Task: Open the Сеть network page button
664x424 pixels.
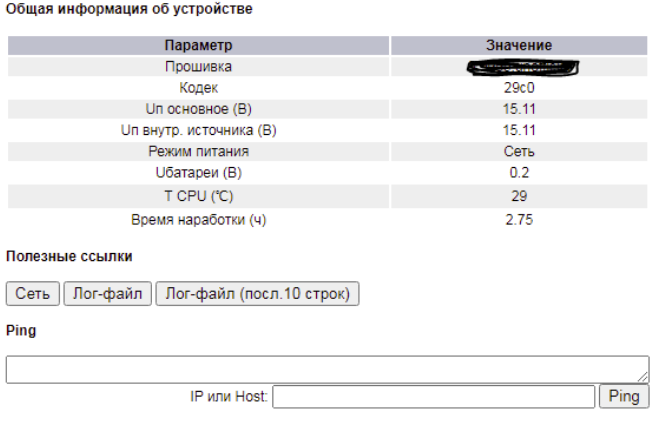Action: click(x=33, y=294)
